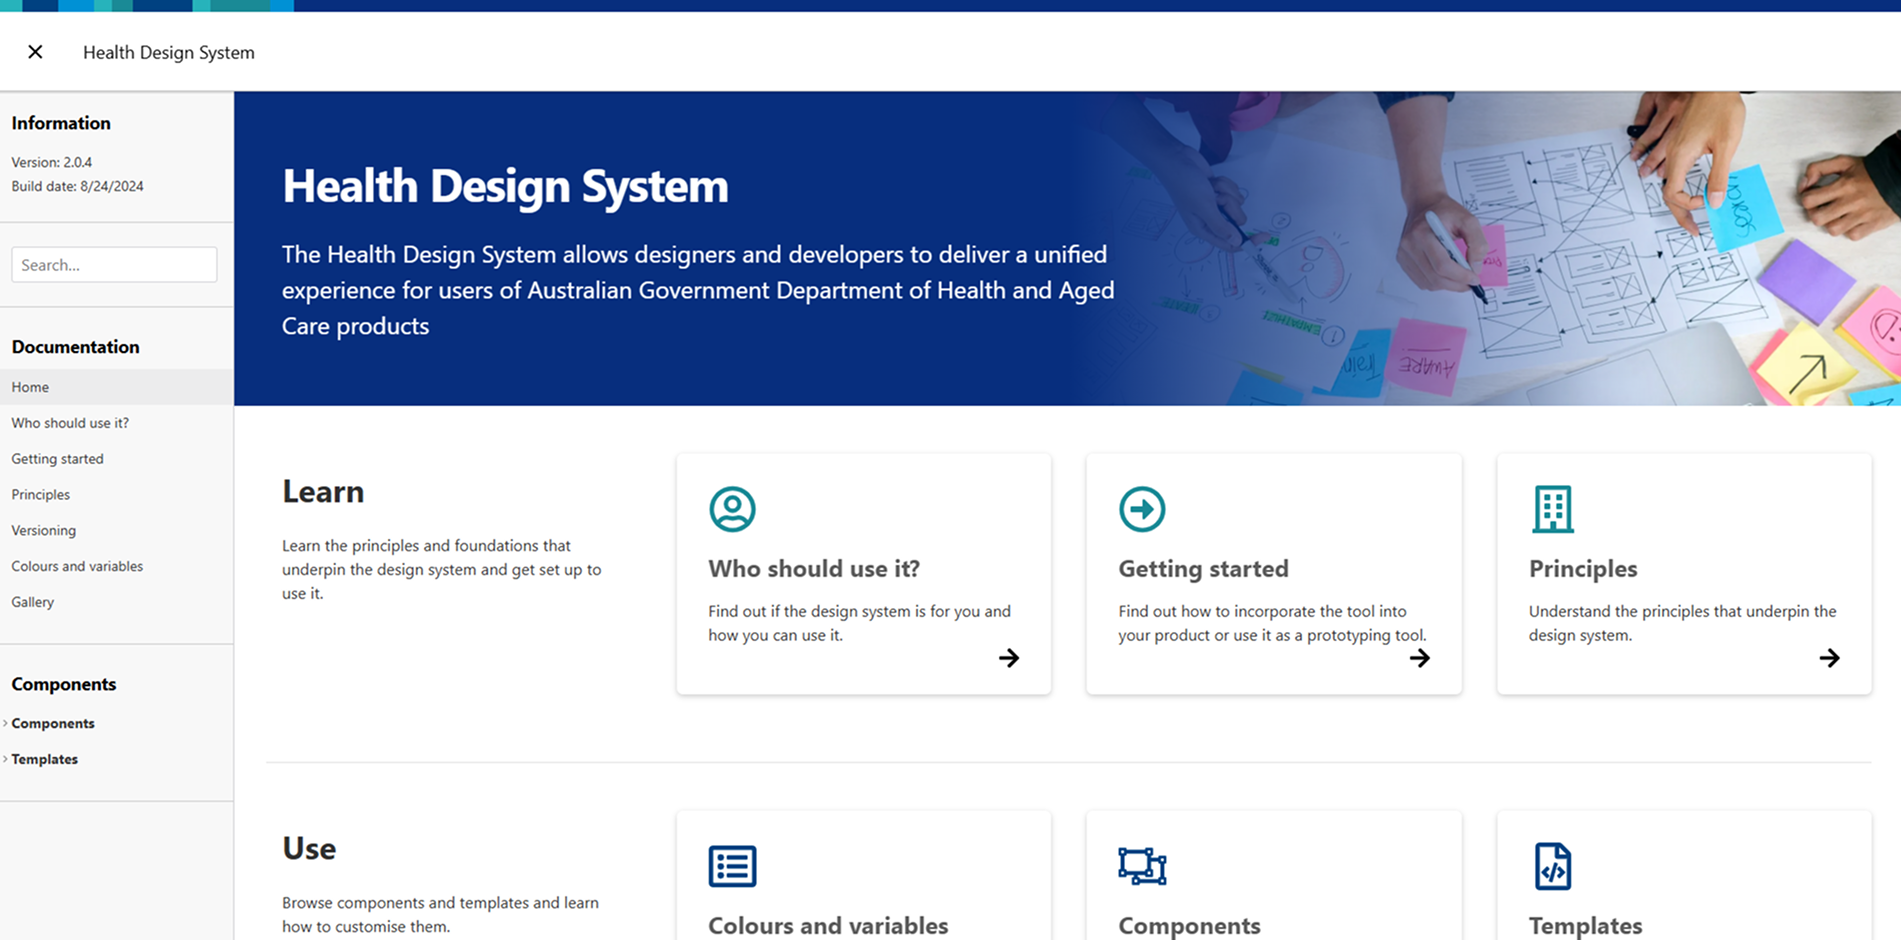
Task: Open Who should use it? in sidebar
Action: [x=117, y=423]
